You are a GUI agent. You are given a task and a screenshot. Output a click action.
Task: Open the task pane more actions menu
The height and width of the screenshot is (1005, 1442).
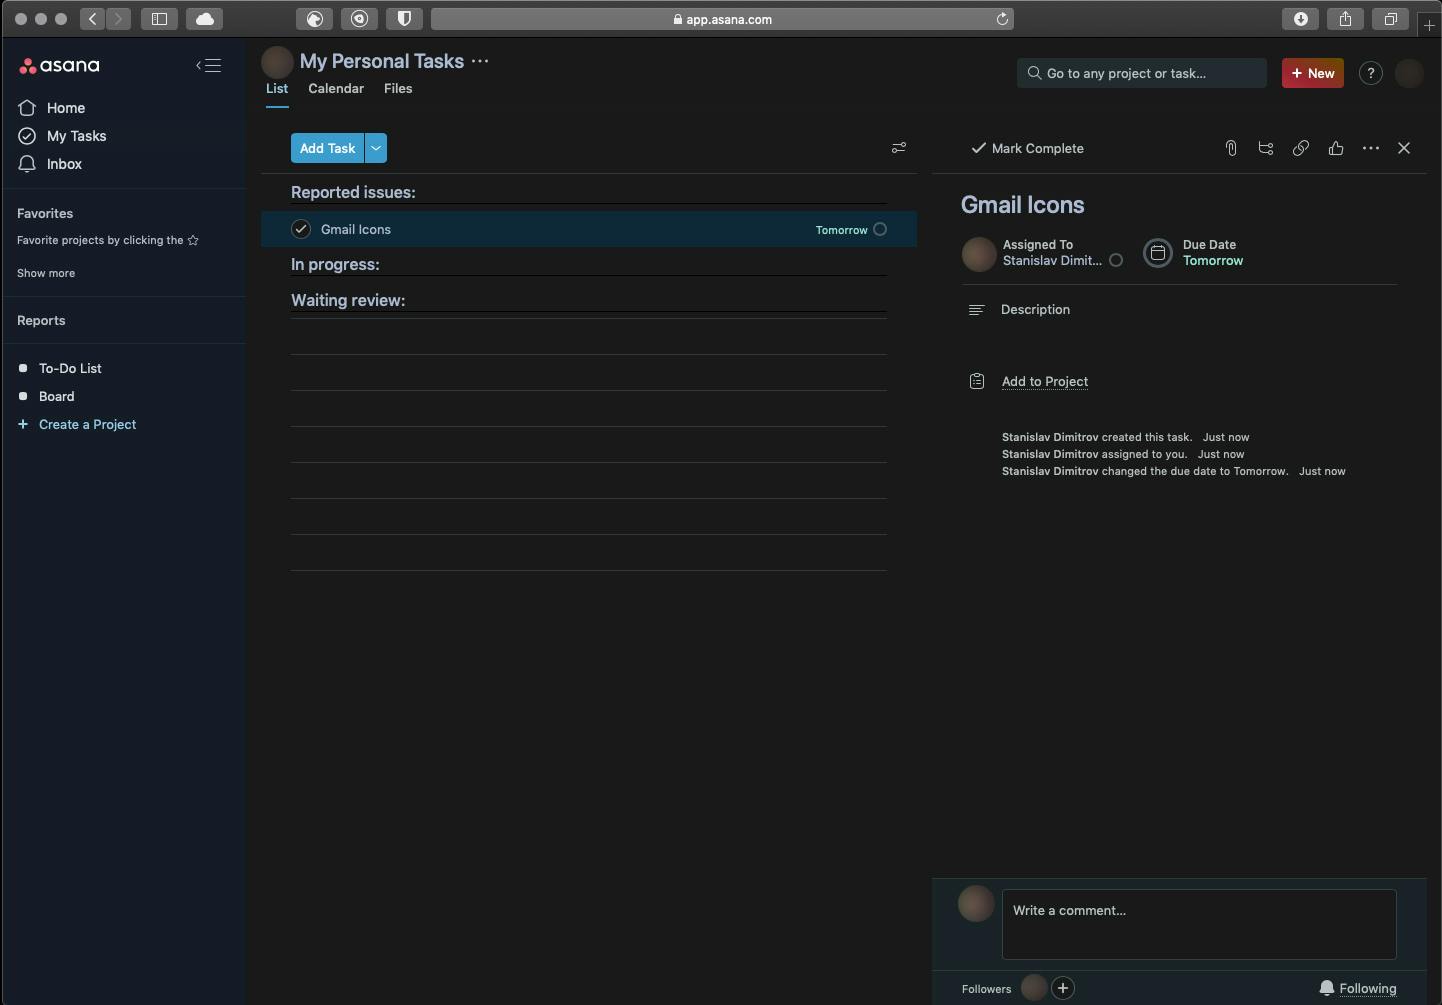pos(1371,148)
